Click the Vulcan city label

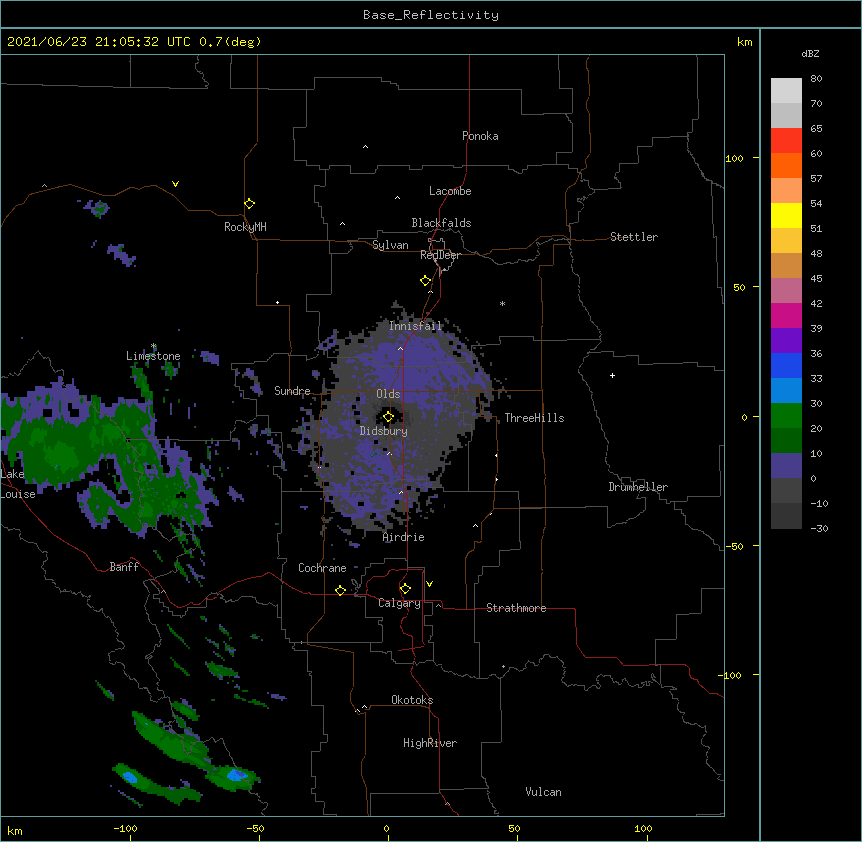(x=543, y=792)
